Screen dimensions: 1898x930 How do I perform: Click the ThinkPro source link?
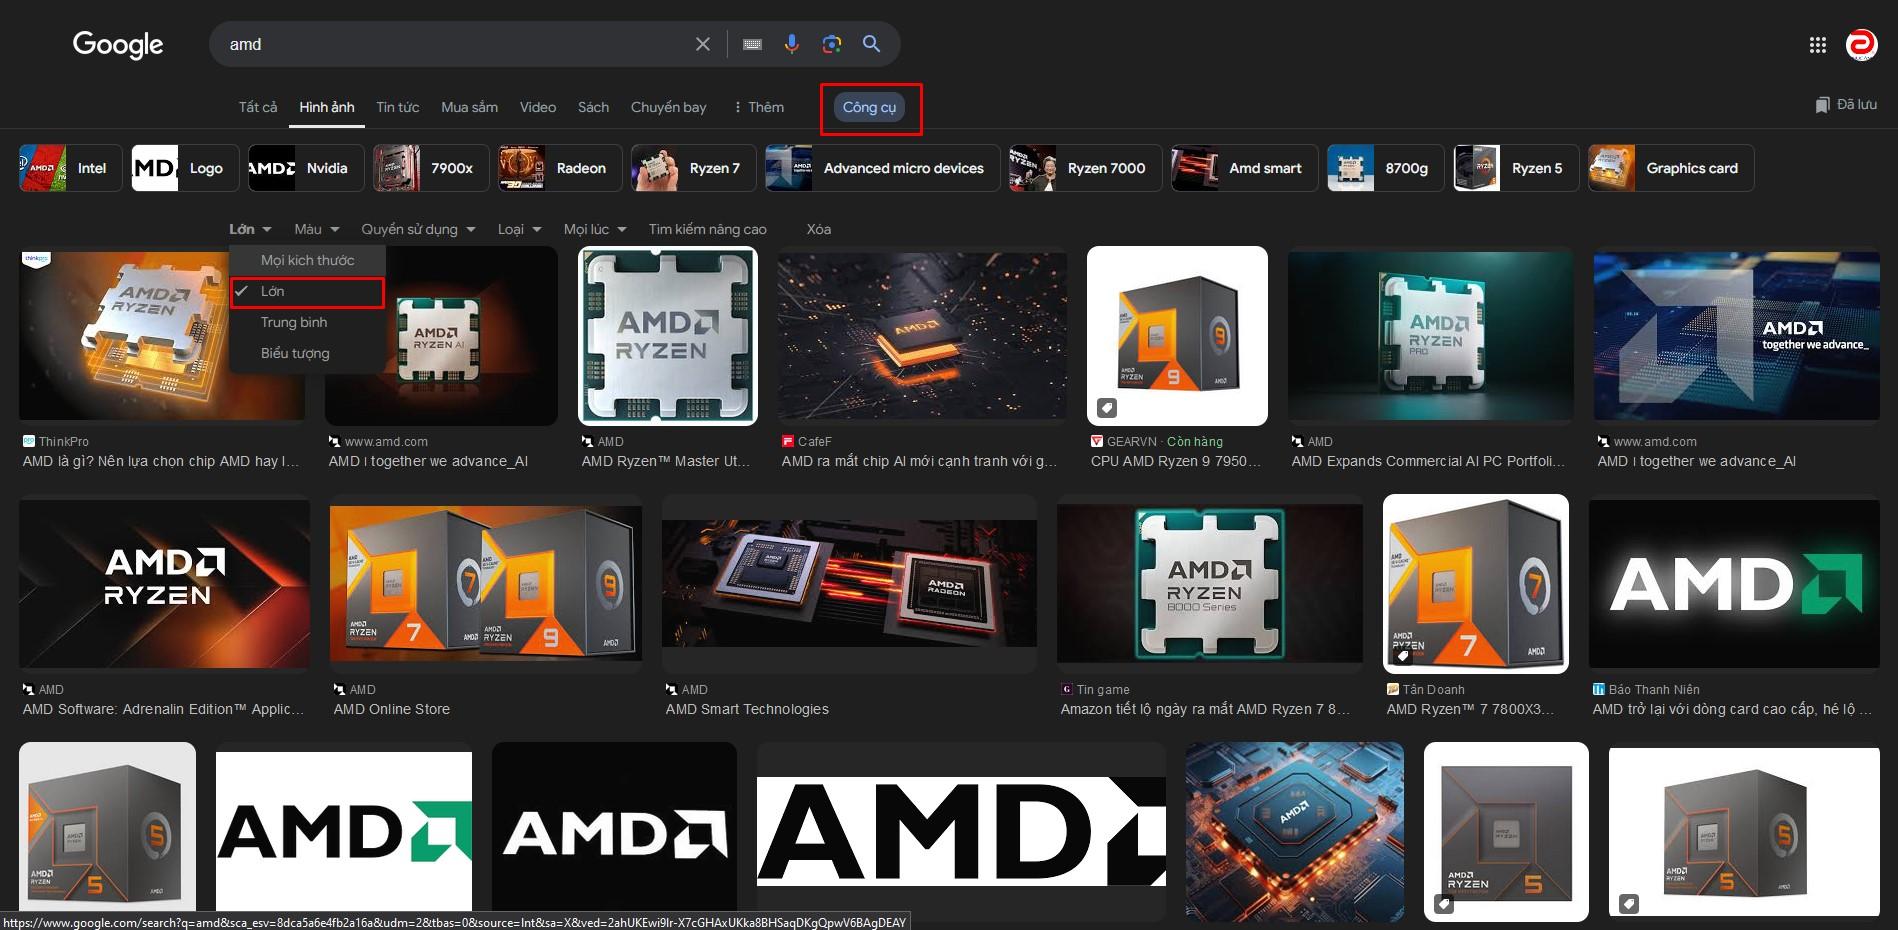click(56, 441)
